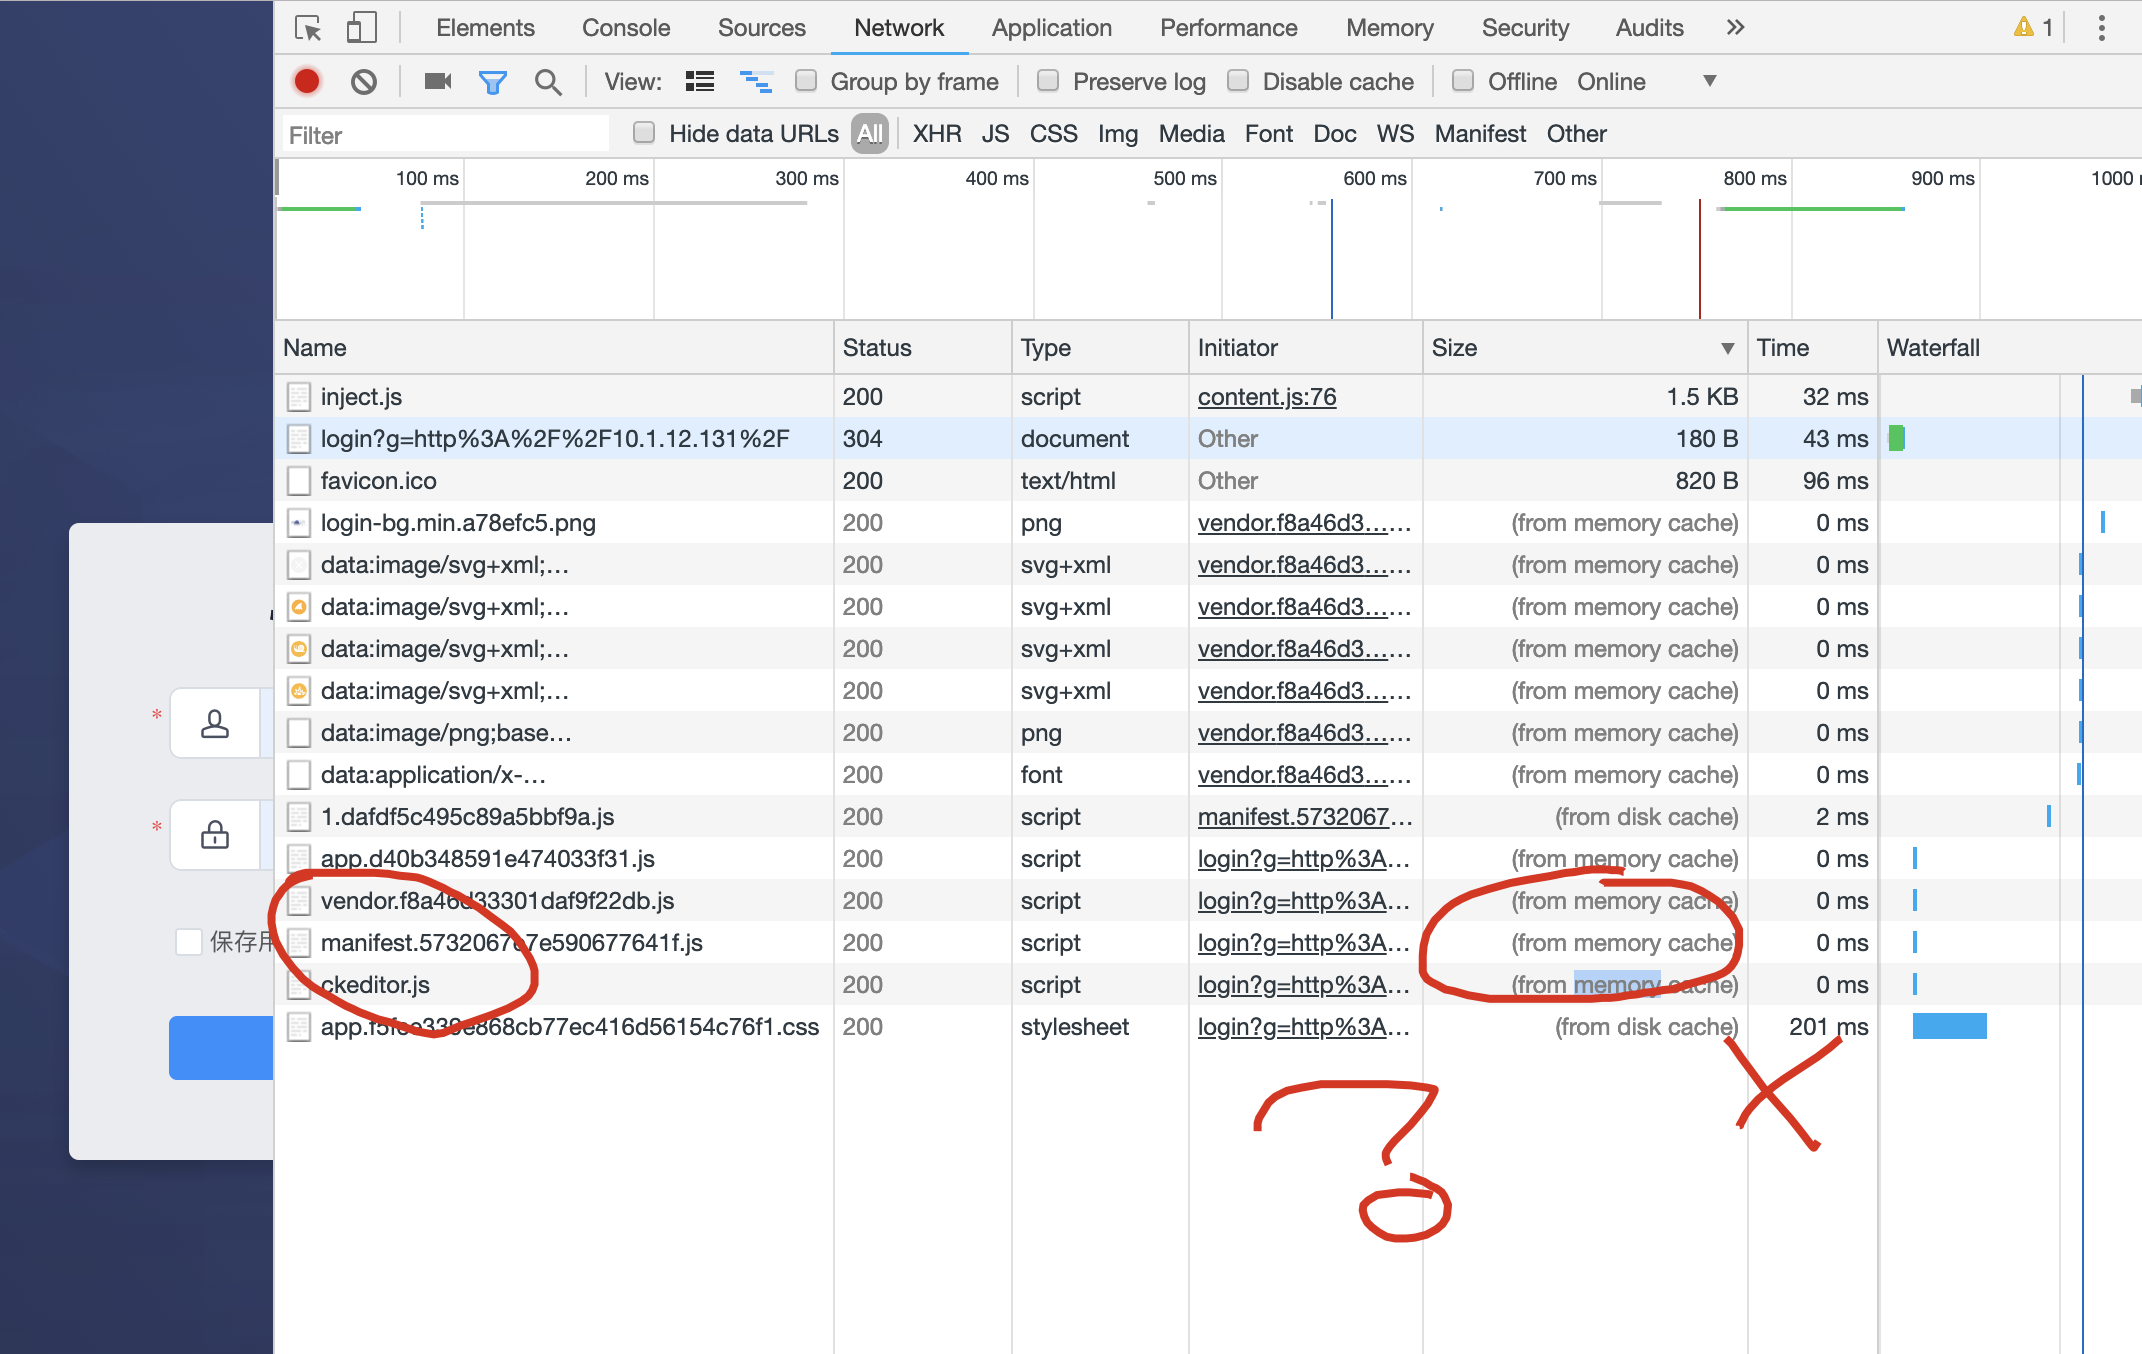Select the All filter type
2142x1354 pixels.
(870, 134)
